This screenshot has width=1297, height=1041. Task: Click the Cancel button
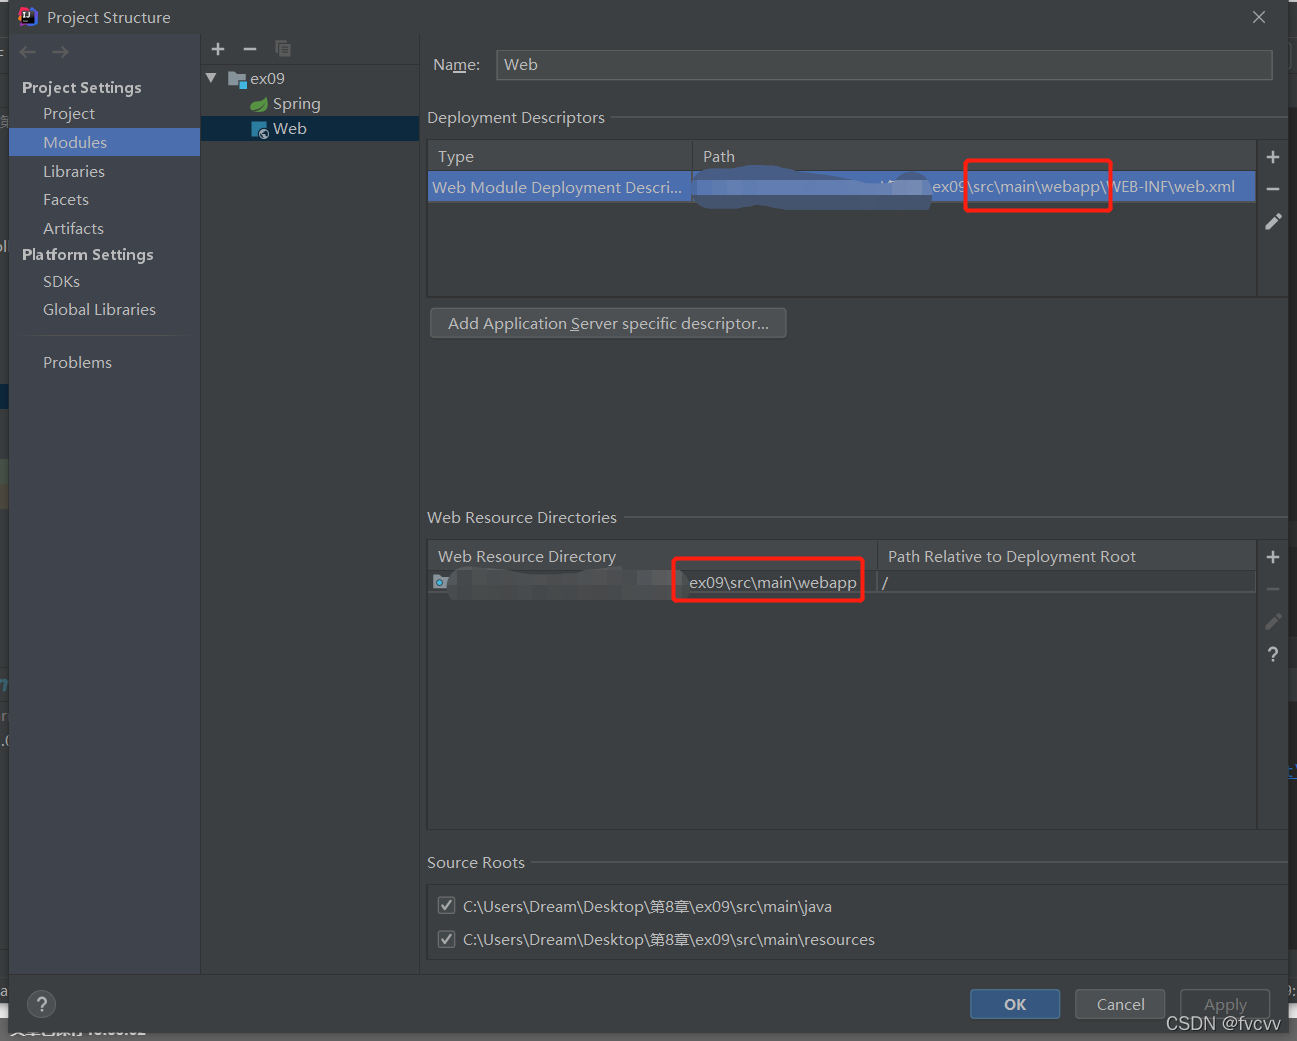click(x=1120, y=1004)
